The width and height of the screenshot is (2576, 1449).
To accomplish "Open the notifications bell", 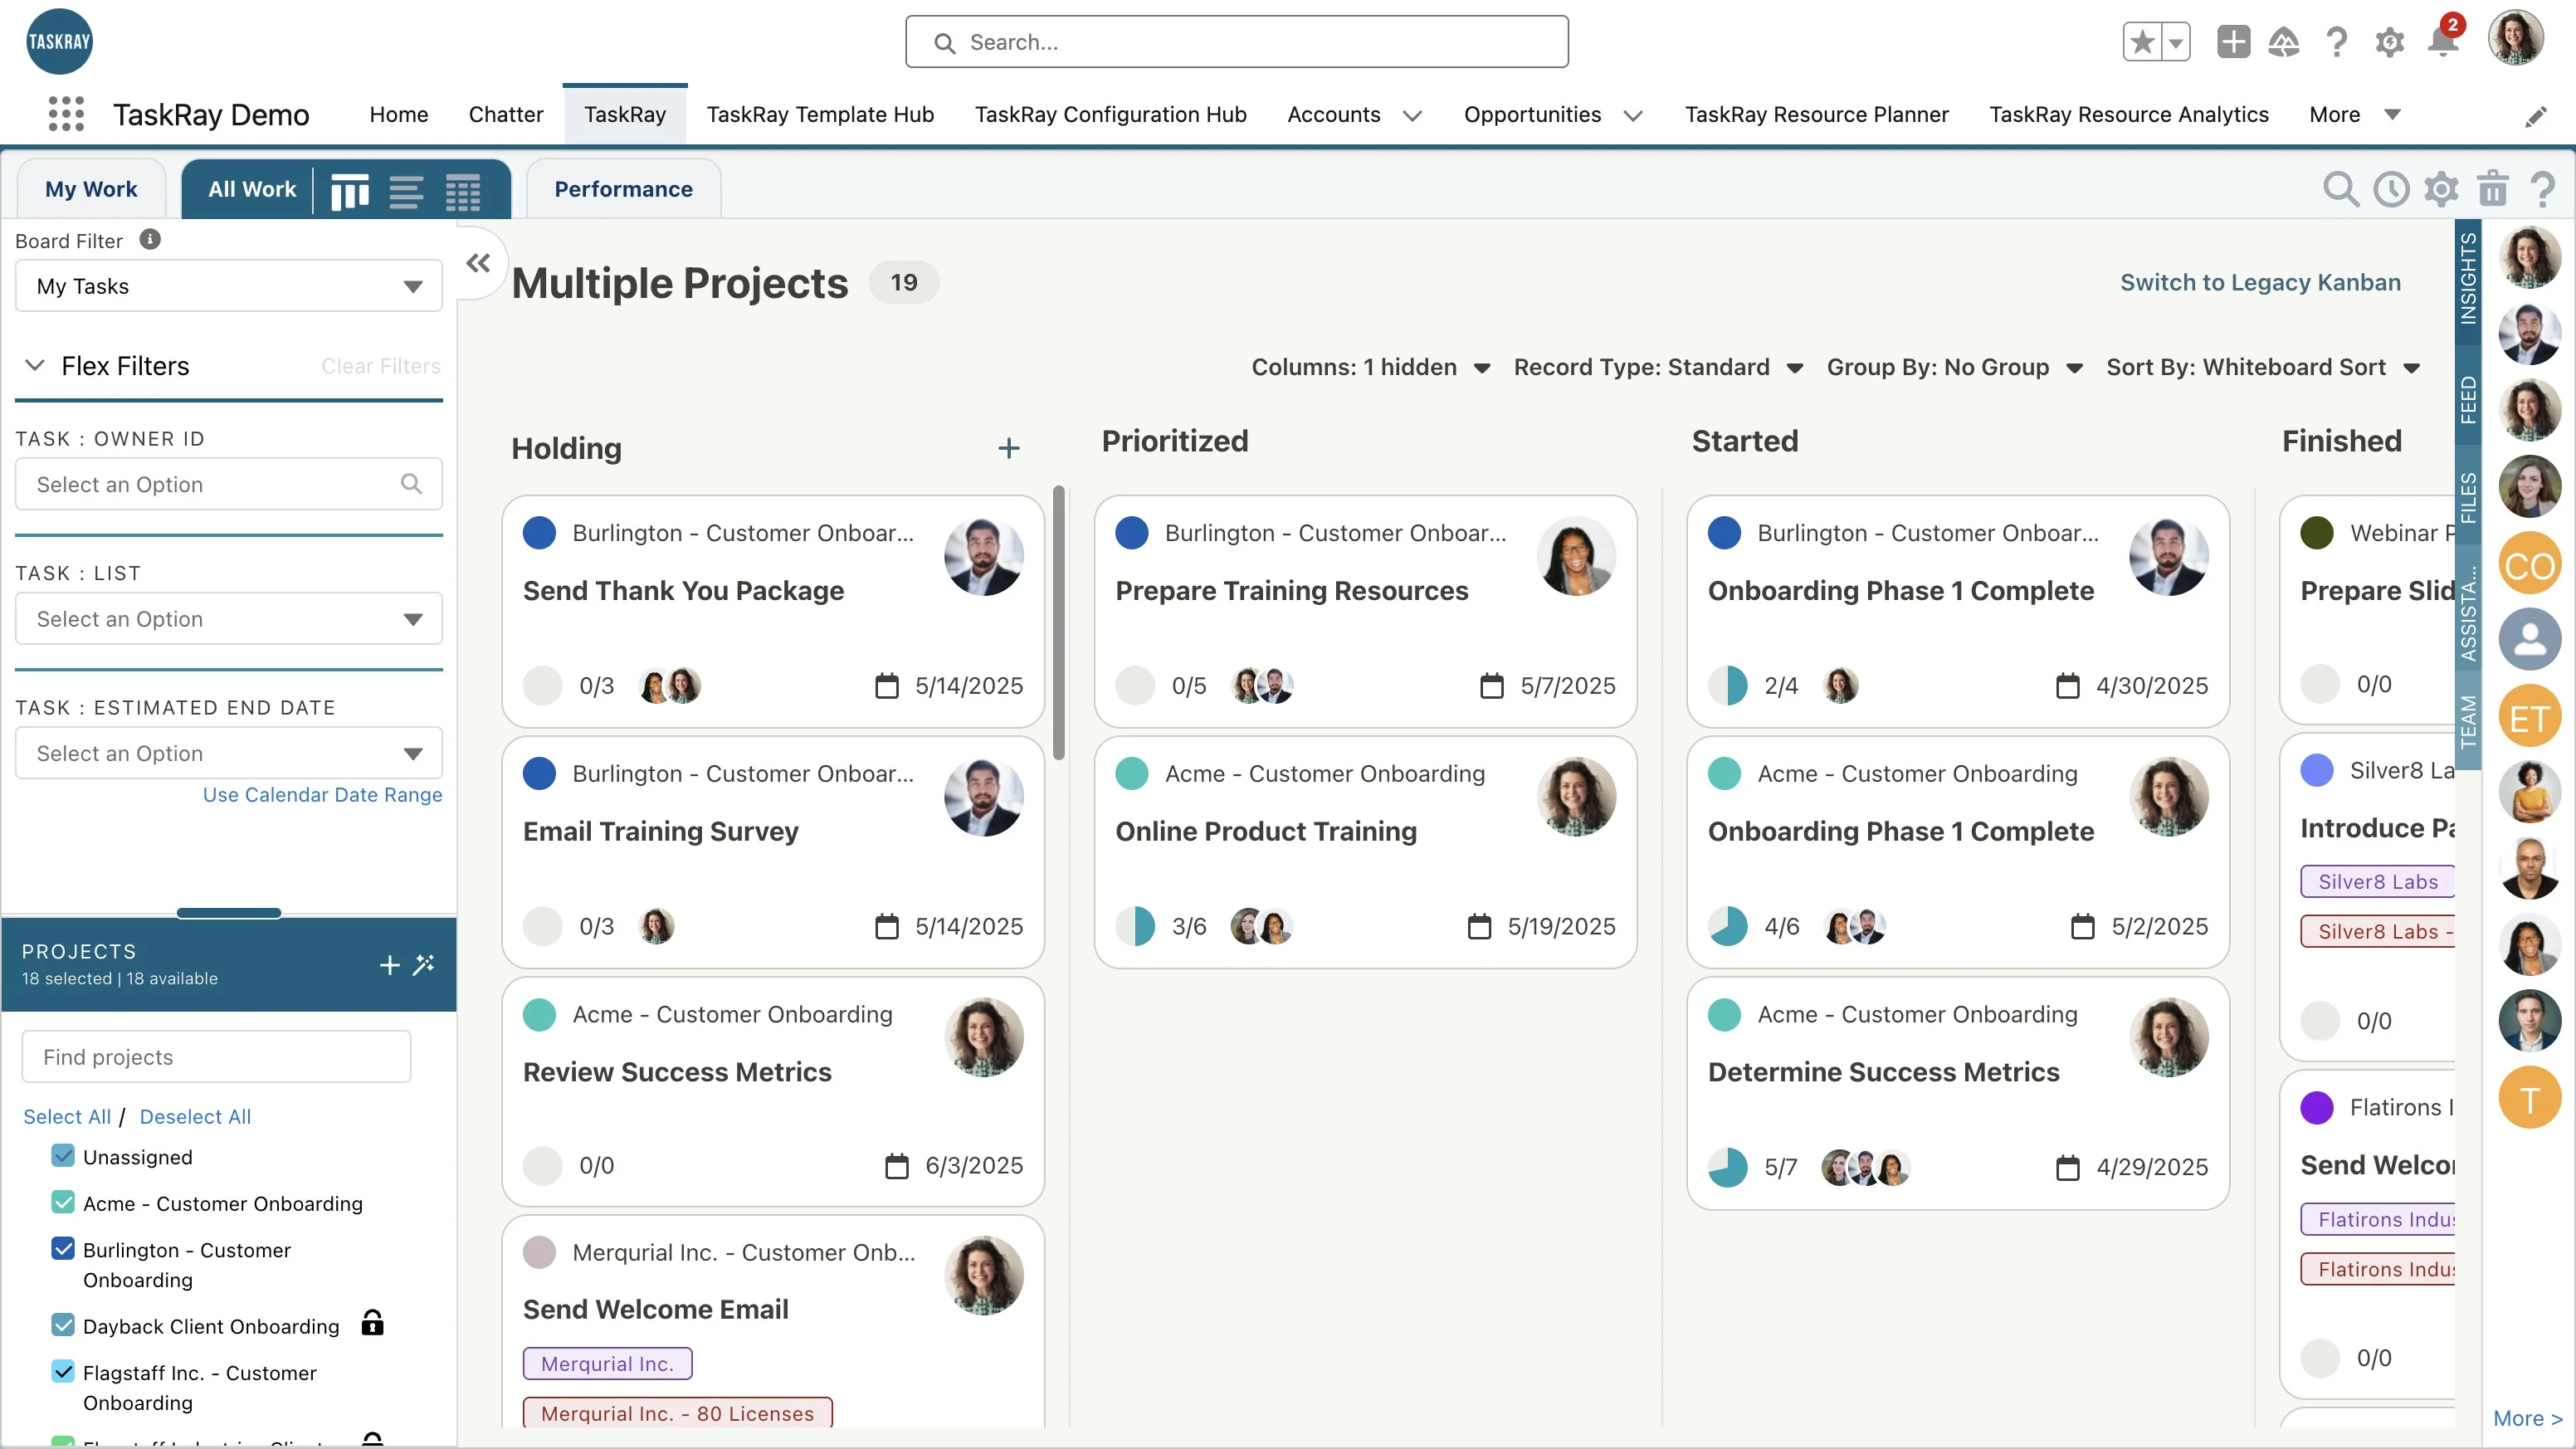I will (x=2442, y=42).
